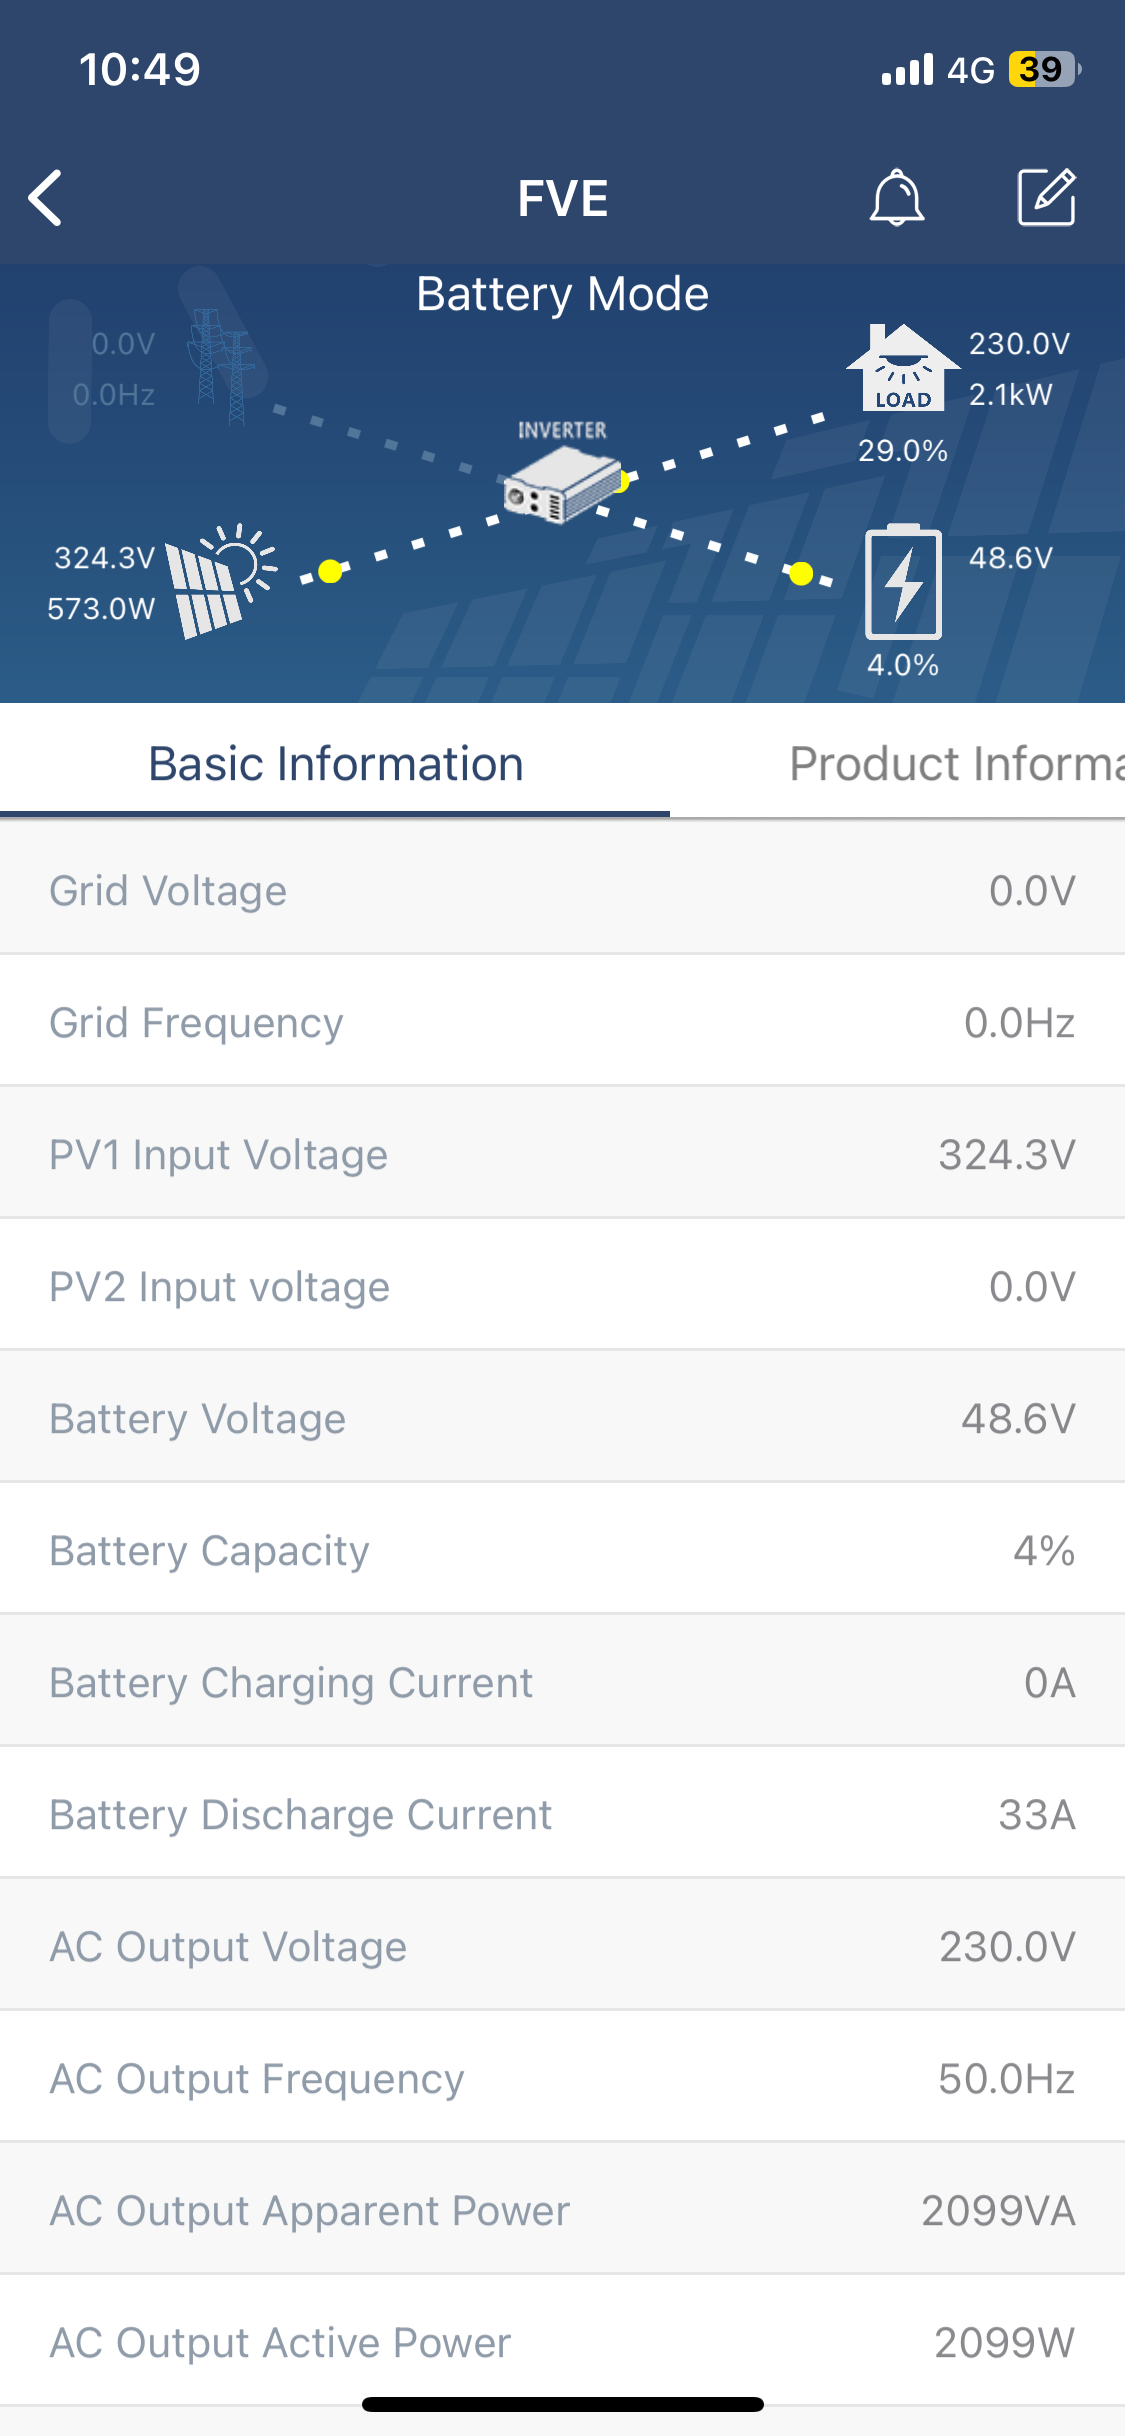Select the house LOAD icon
1125x2436 pixels.
902,369
